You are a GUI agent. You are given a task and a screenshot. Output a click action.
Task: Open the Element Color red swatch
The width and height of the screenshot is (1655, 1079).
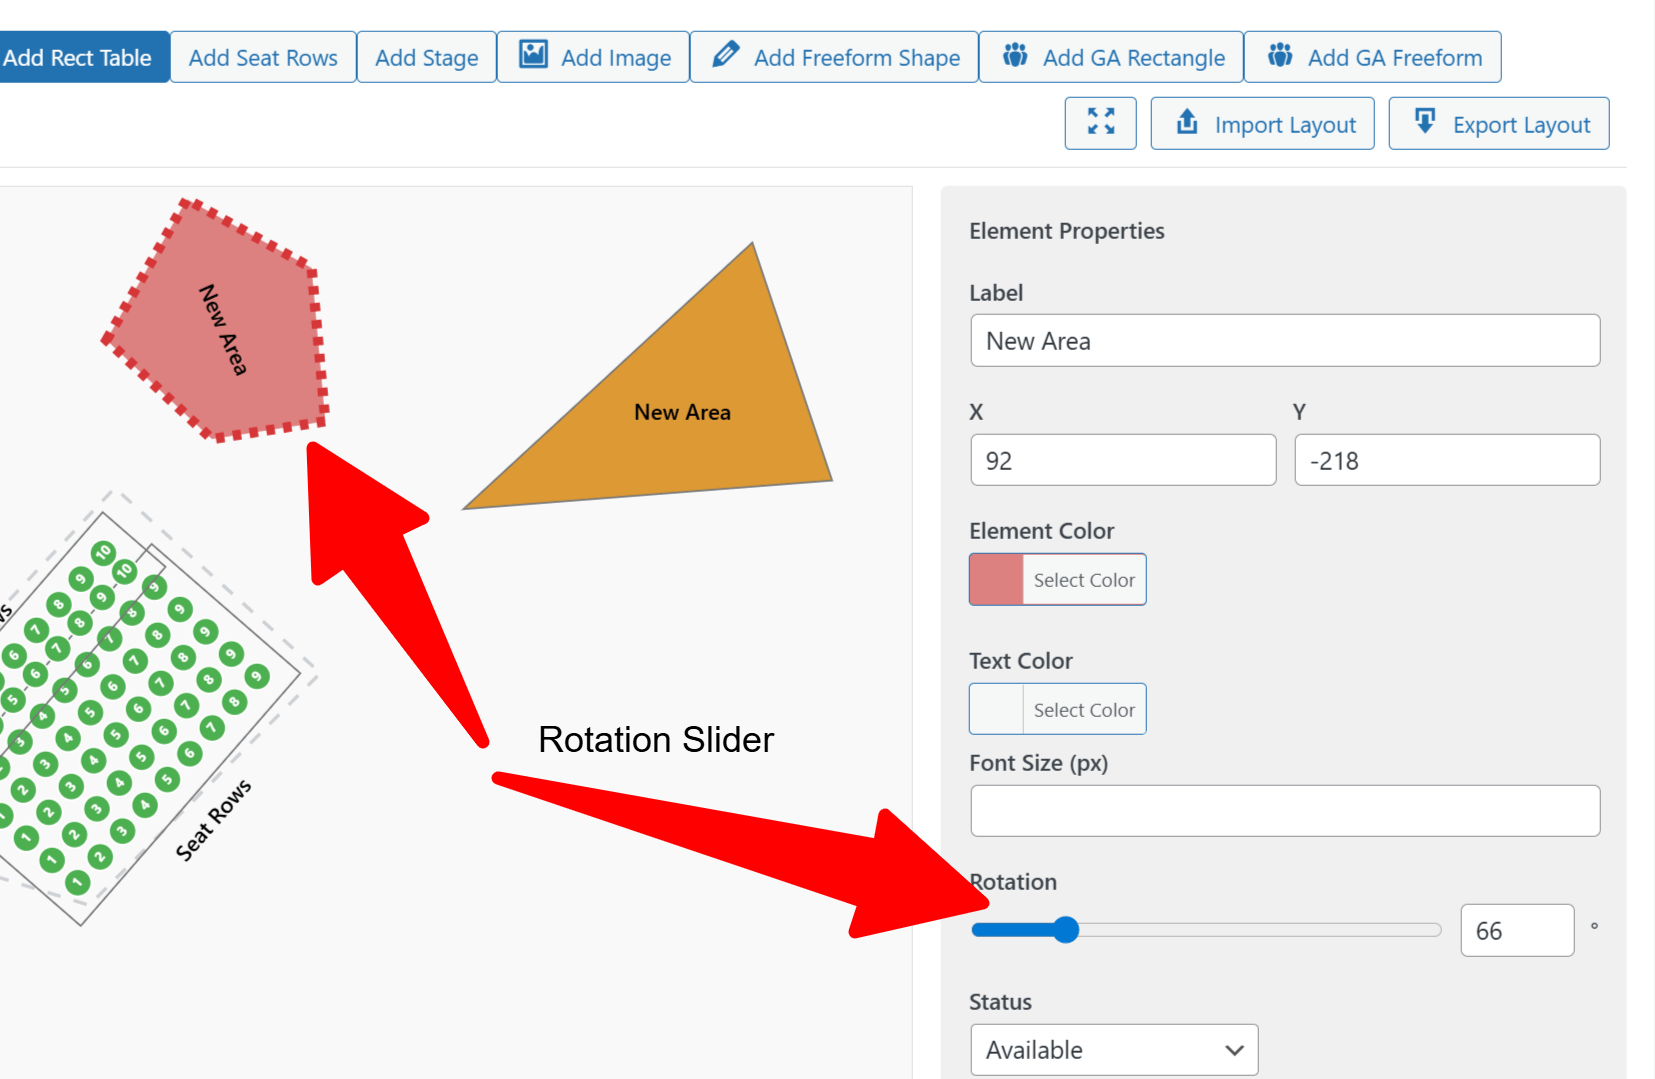(996, 580)
